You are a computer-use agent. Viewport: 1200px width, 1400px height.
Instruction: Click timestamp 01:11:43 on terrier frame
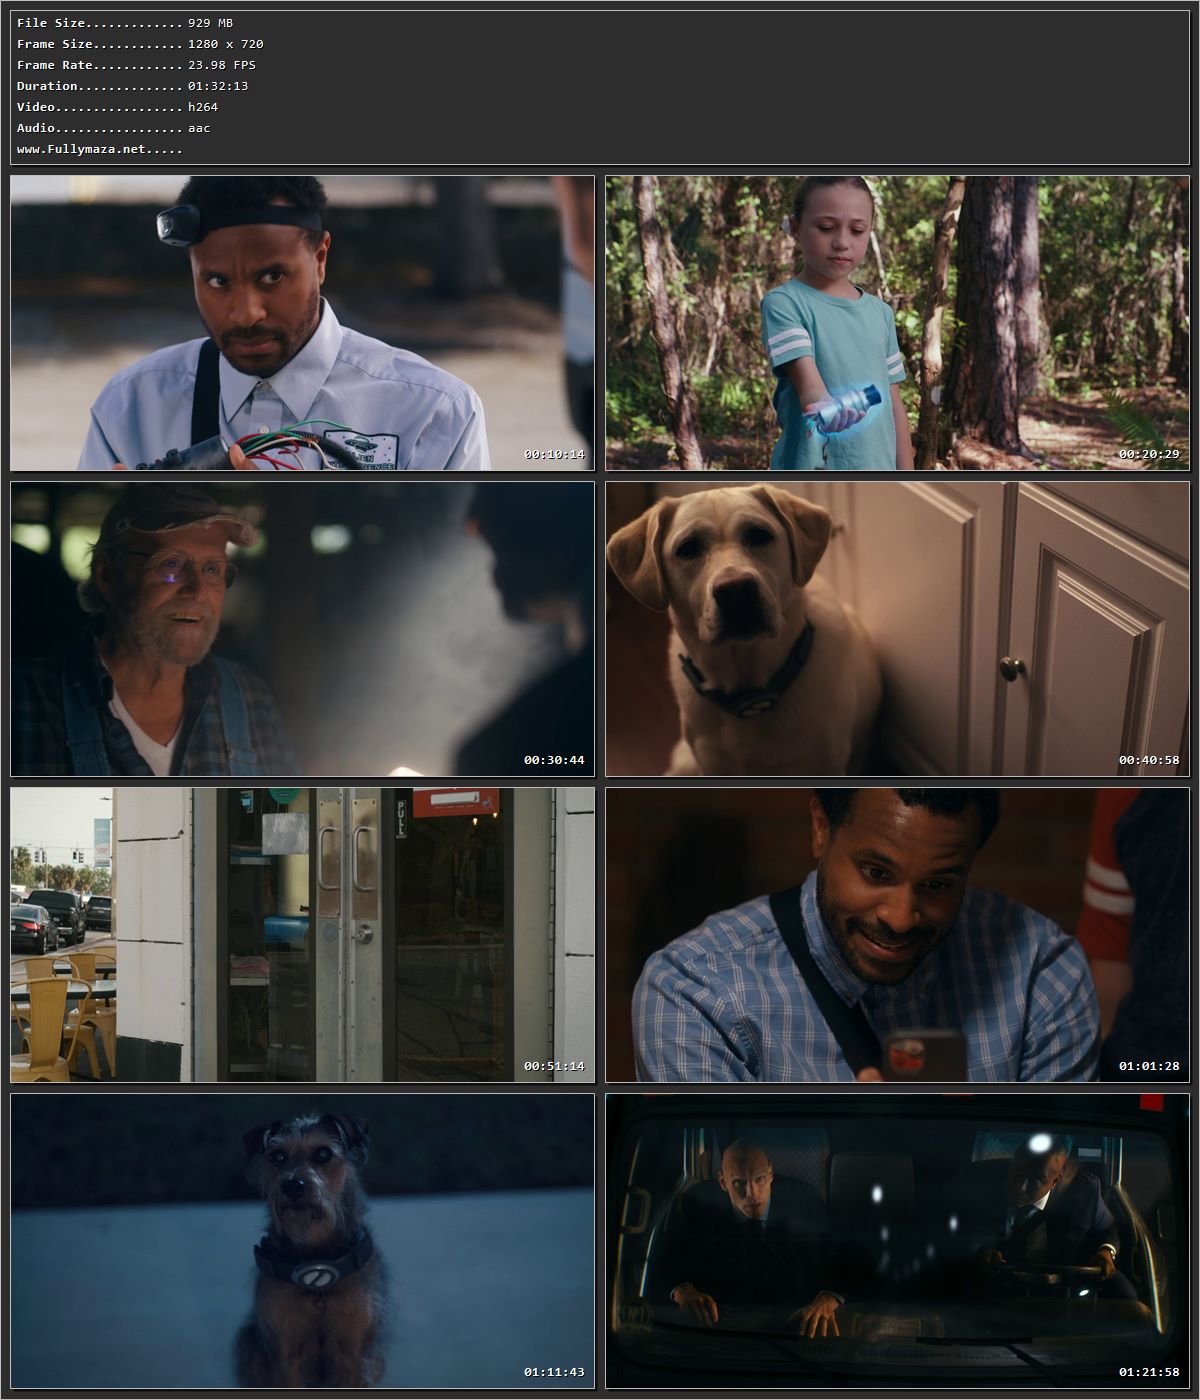[x=554, y=1372]
